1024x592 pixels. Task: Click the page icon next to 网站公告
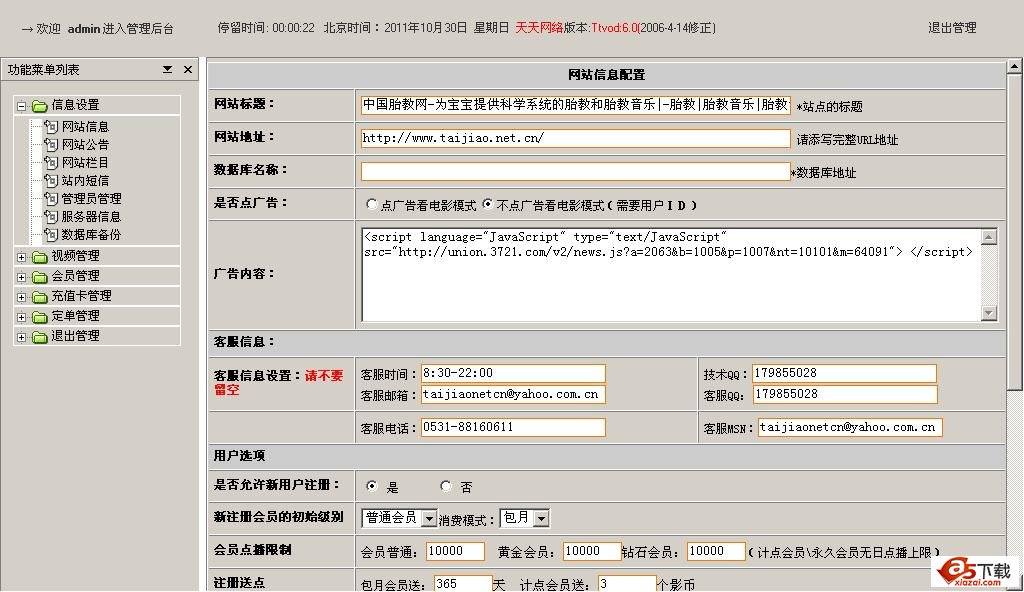51,144
